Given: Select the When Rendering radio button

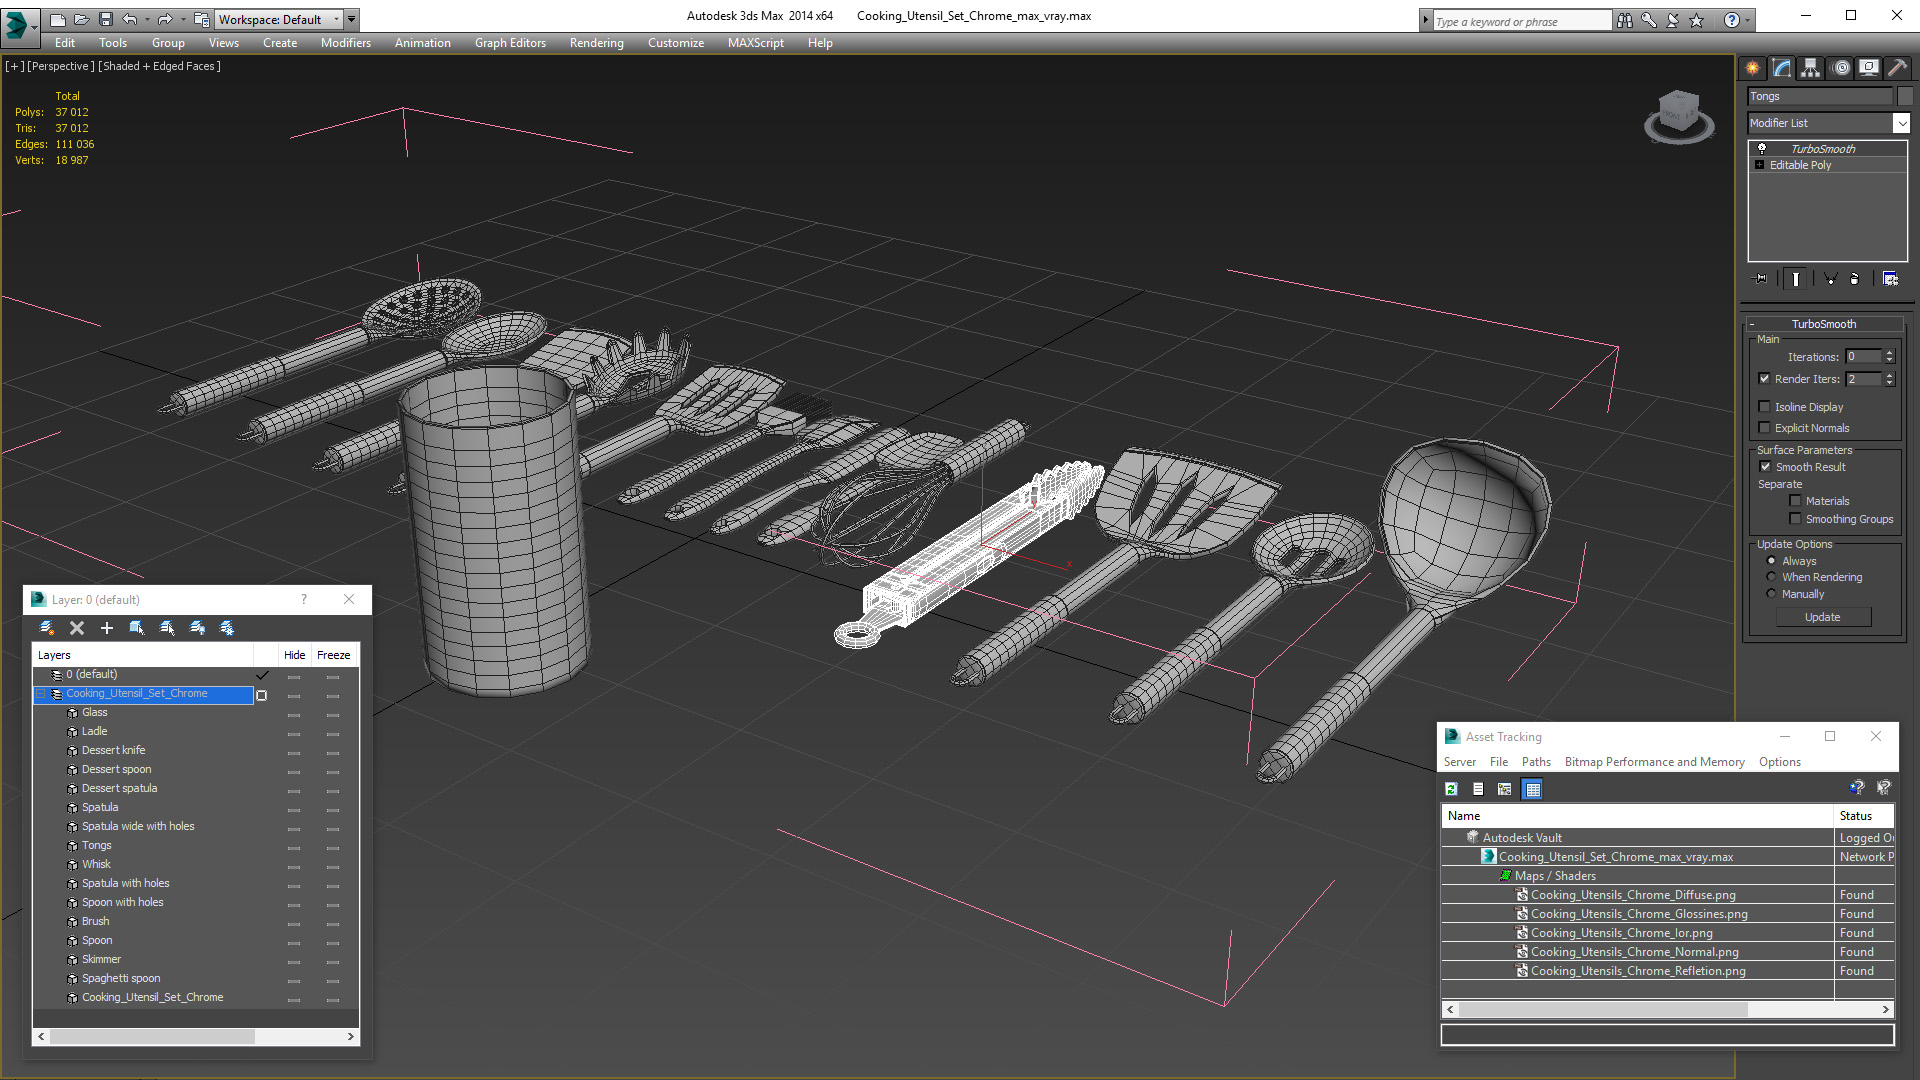Looking at the screenshot, I should point(1772,577).
